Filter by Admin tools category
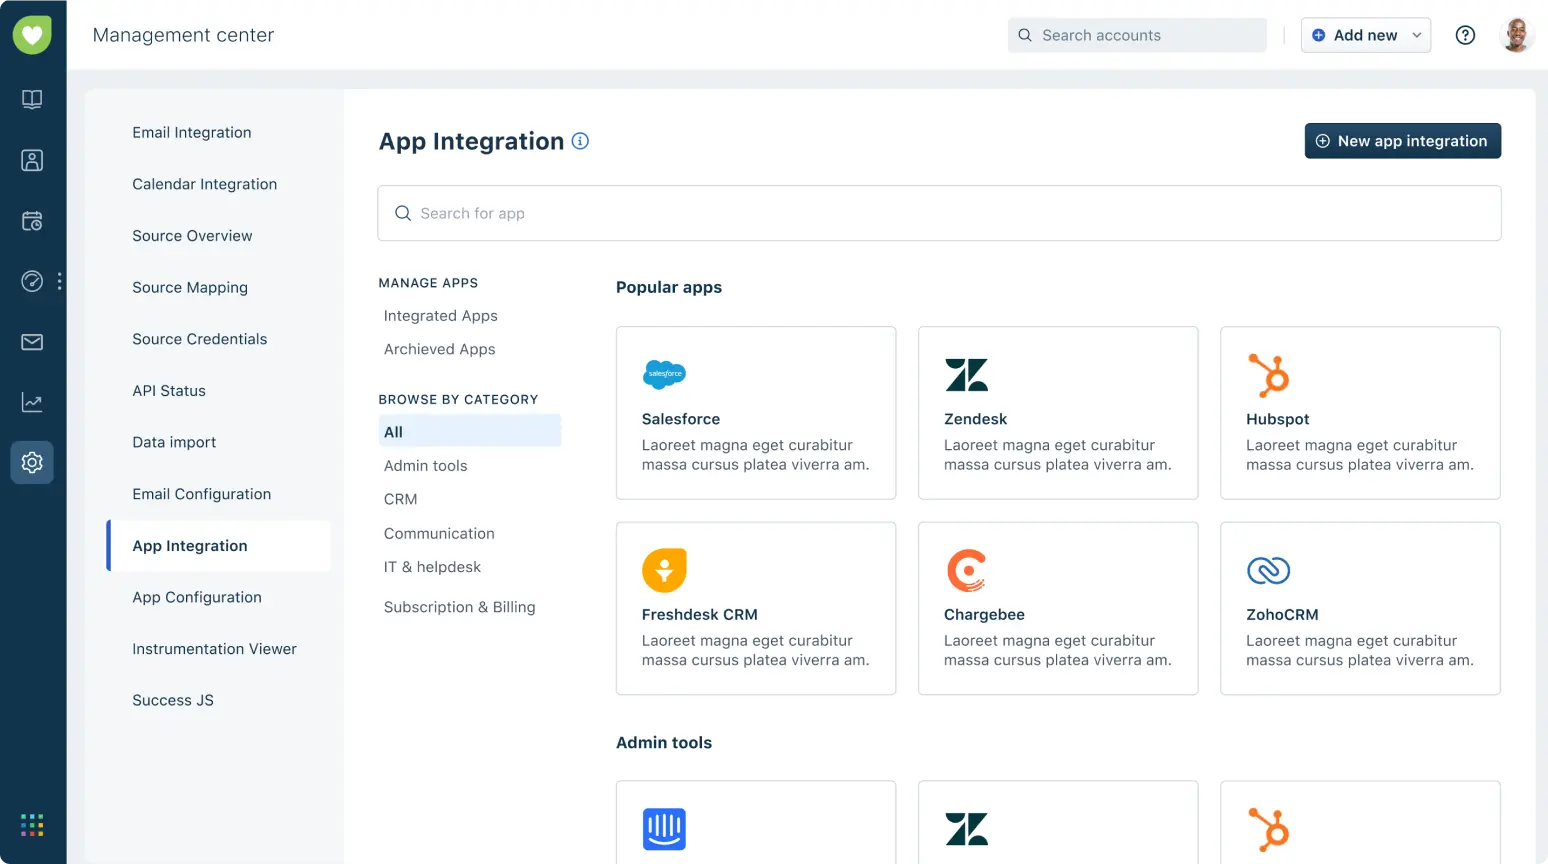The height and width of the screenshot is (864, 1548). tap(426, 466)
